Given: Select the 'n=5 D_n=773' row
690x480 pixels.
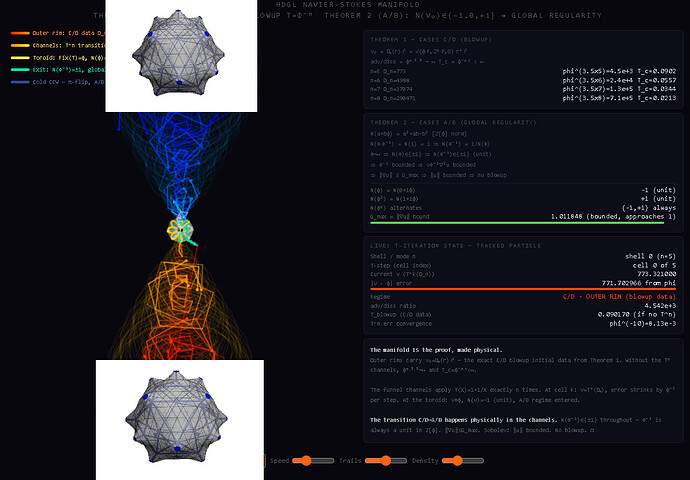Looking at the screenshot, I should pos(523,71).
